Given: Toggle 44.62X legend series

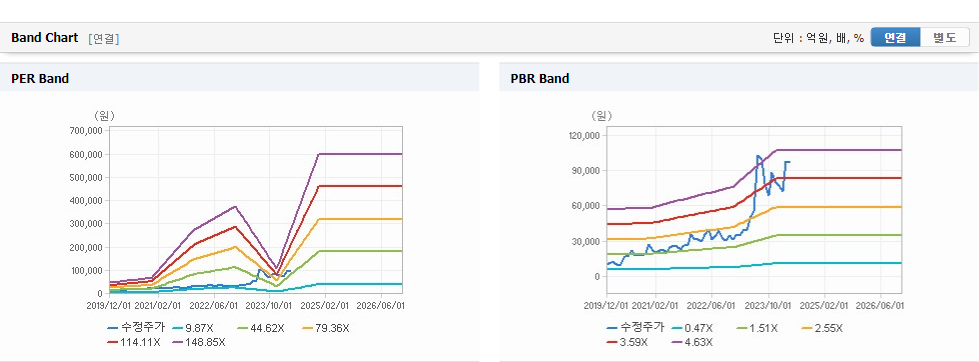Looking at the screenshot, I should coord(261,328).
